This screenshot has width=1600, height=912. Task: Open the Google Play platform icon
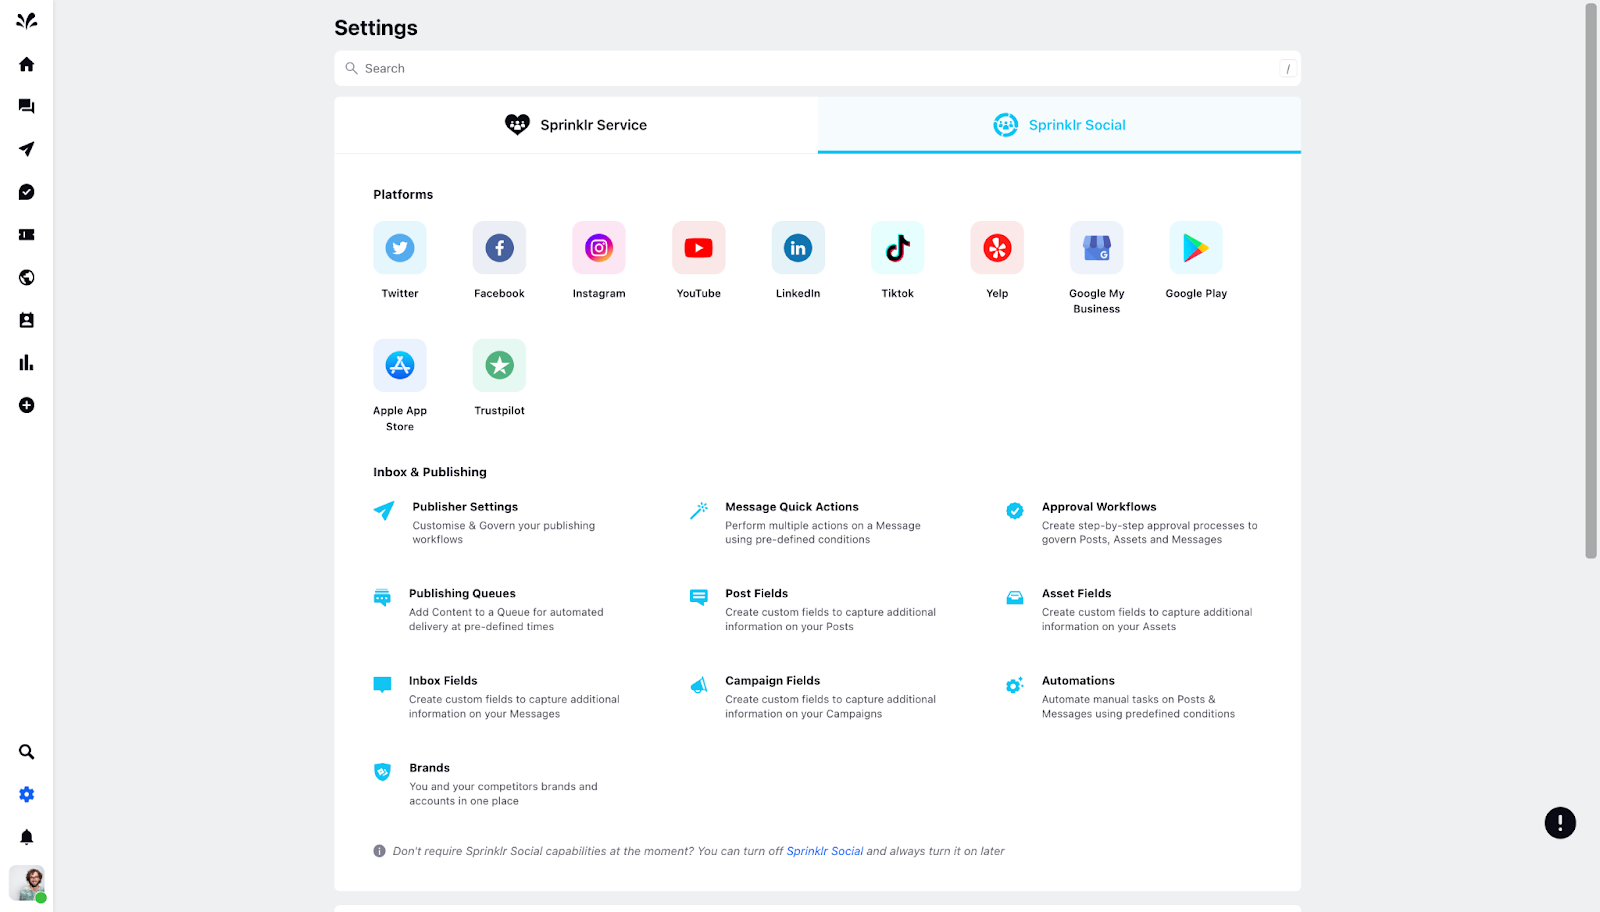[x=1196, y=248]
